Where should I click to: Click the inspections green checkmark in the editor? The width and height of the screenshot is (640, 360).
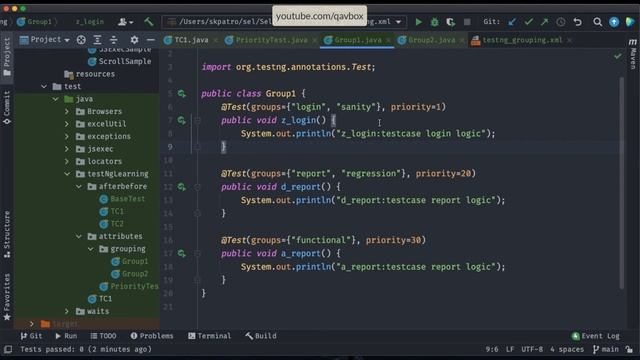click(x=618, y=56)
